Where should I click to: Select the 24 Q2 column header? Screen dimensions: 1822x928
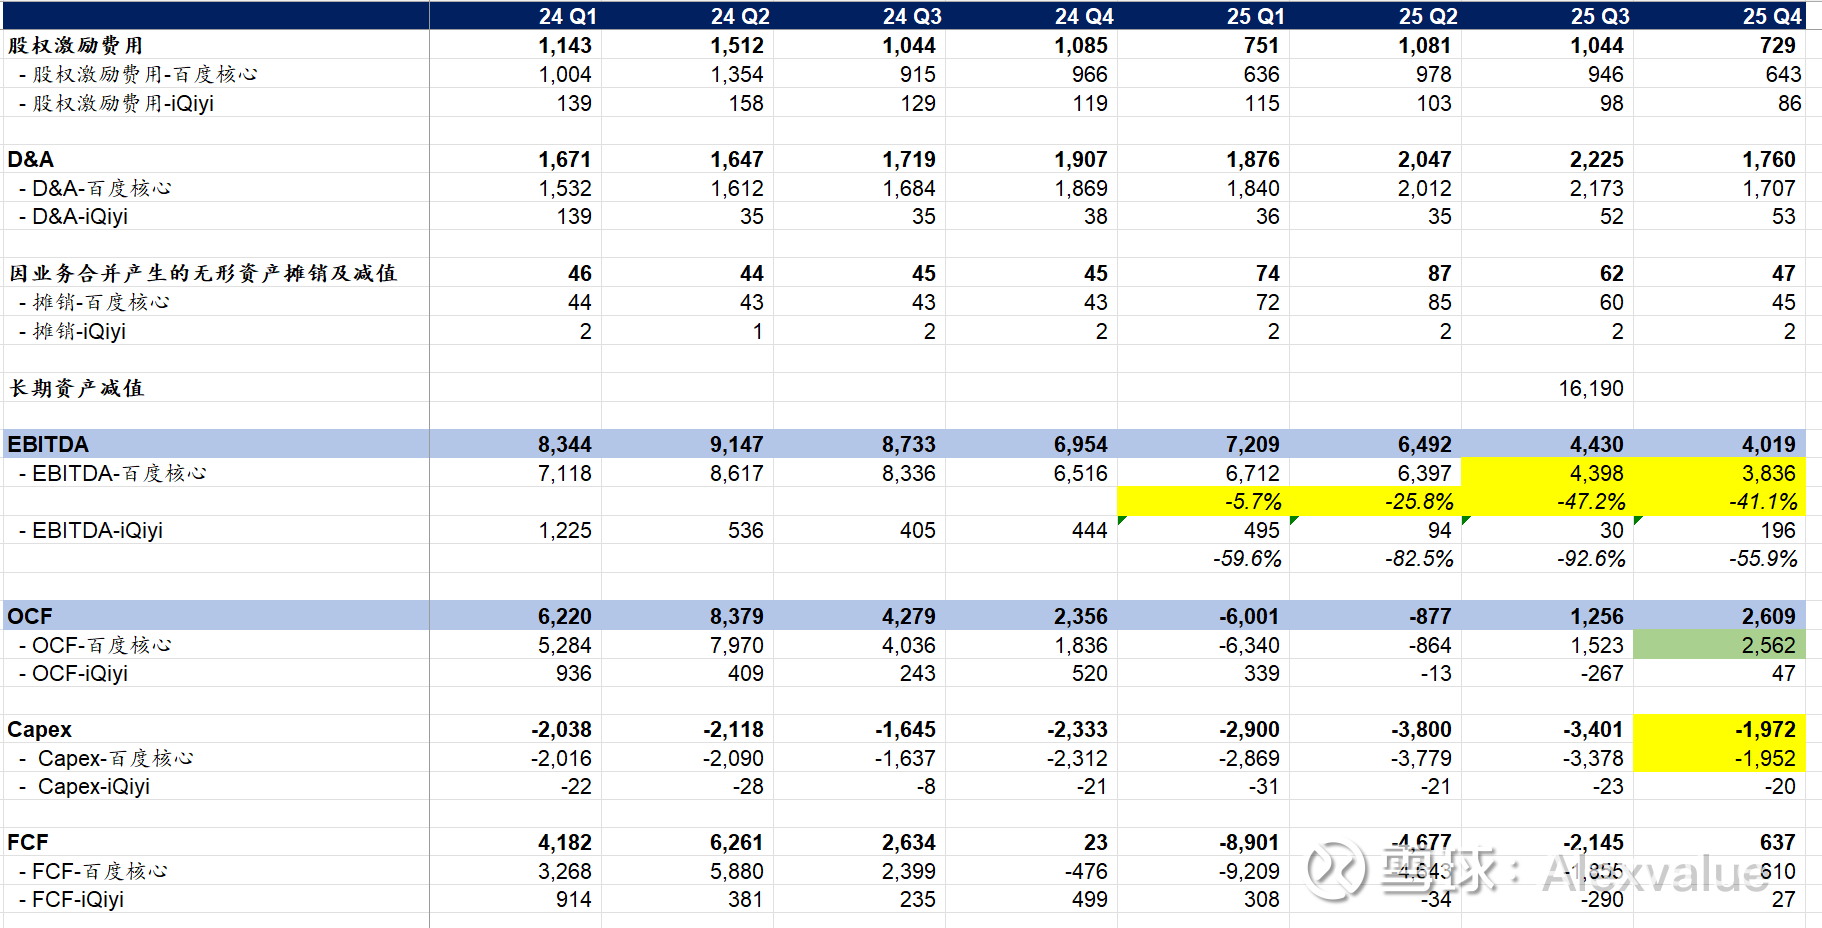739,16
